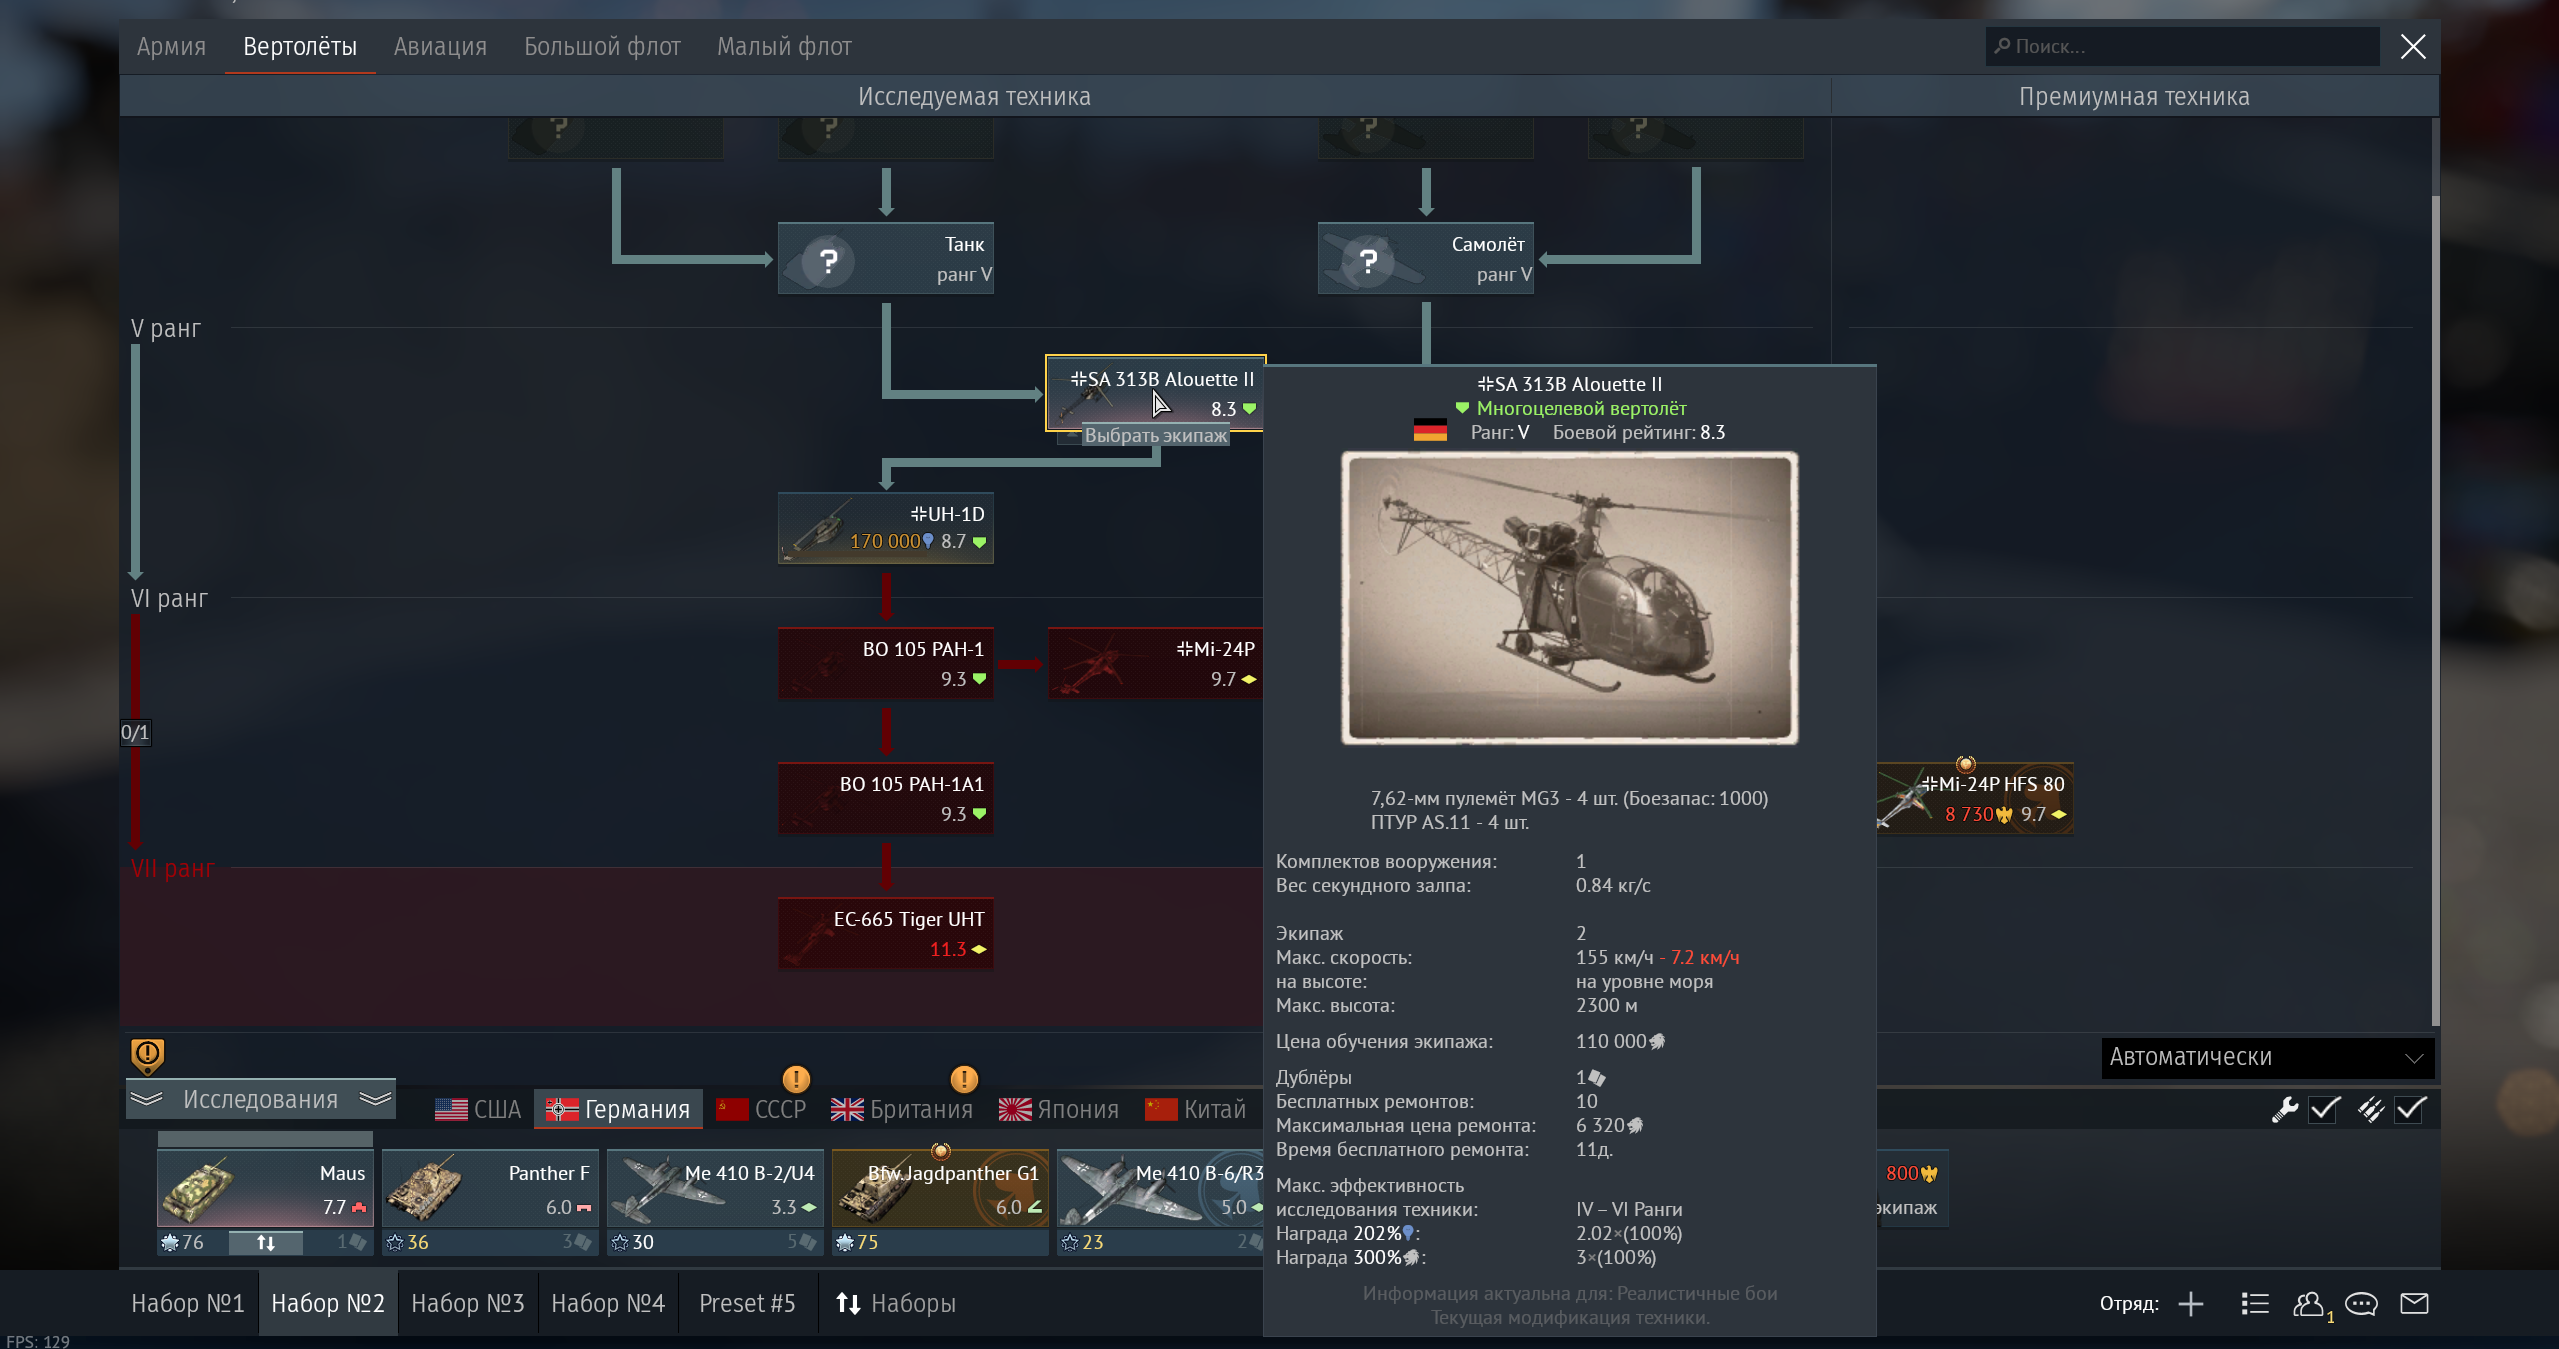Click the swap arrows under Maus
The width and height of the screenshot is (2559, 1349).
coord(265,1242)
